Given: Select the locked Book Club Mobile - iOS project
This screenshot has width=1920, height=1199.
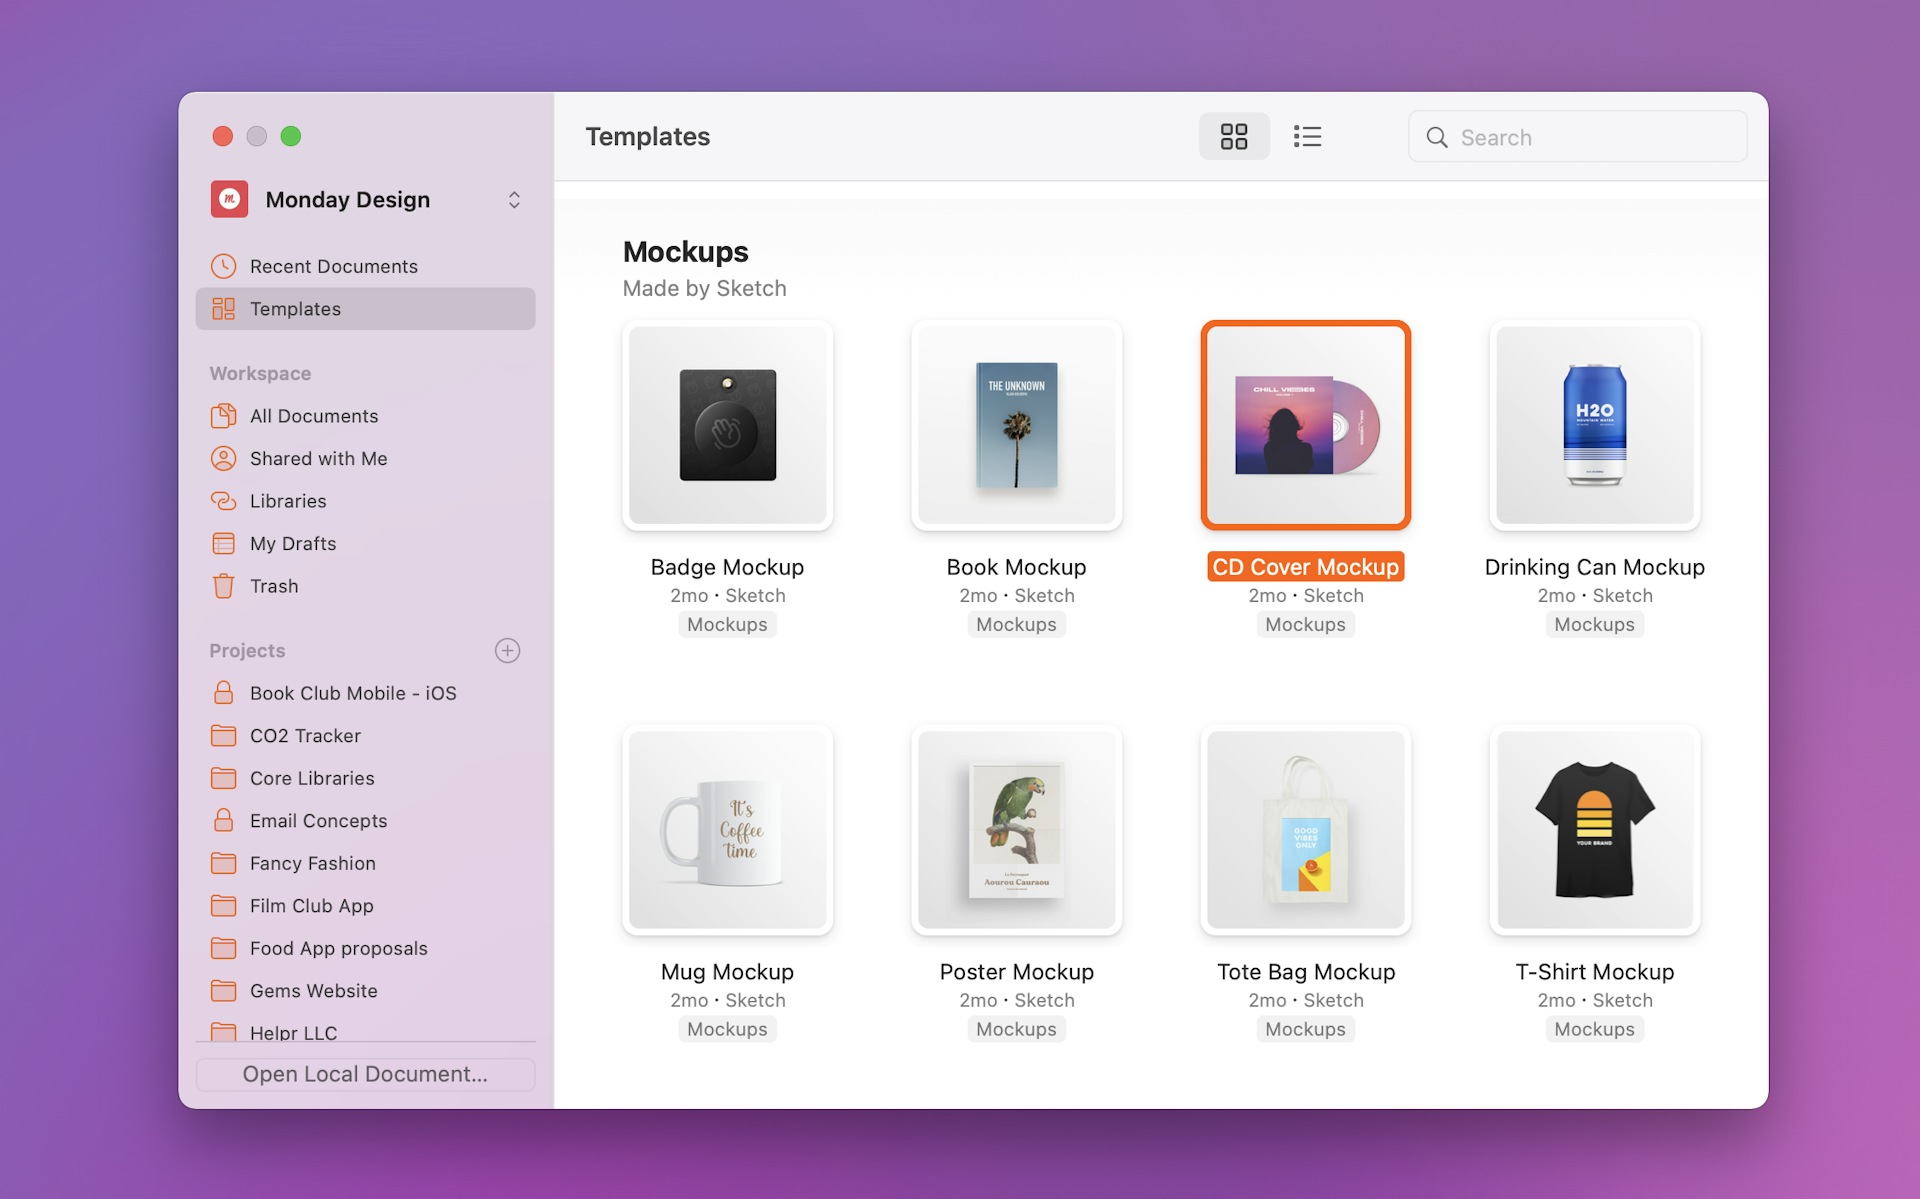Looking at the screenshot, I should [x=354, y=693].
